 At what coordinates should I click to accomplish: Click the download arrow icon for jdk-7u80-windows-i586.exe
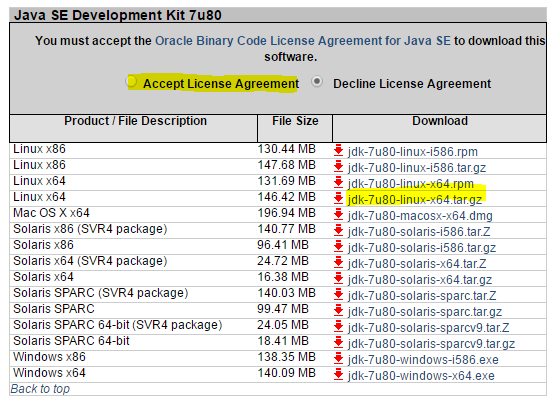pyautogui.click(x=339, y=358)
